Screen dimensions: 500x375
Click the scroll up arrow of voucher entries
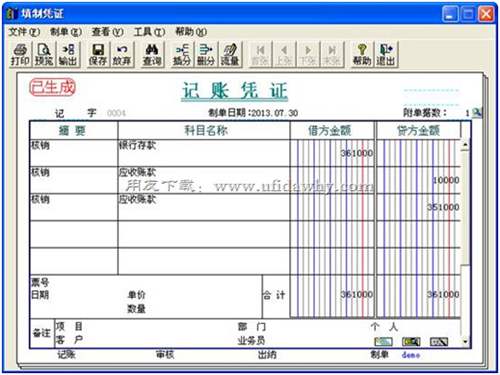(x=465, y=145)
